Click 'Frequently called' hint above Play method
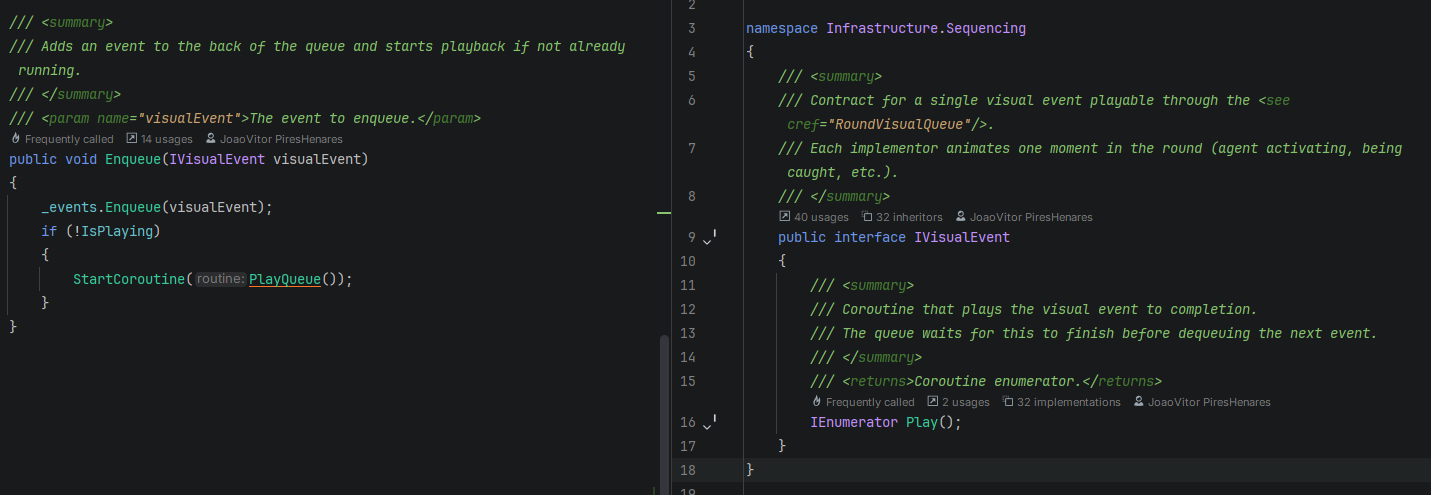 (x=862, y=402)
